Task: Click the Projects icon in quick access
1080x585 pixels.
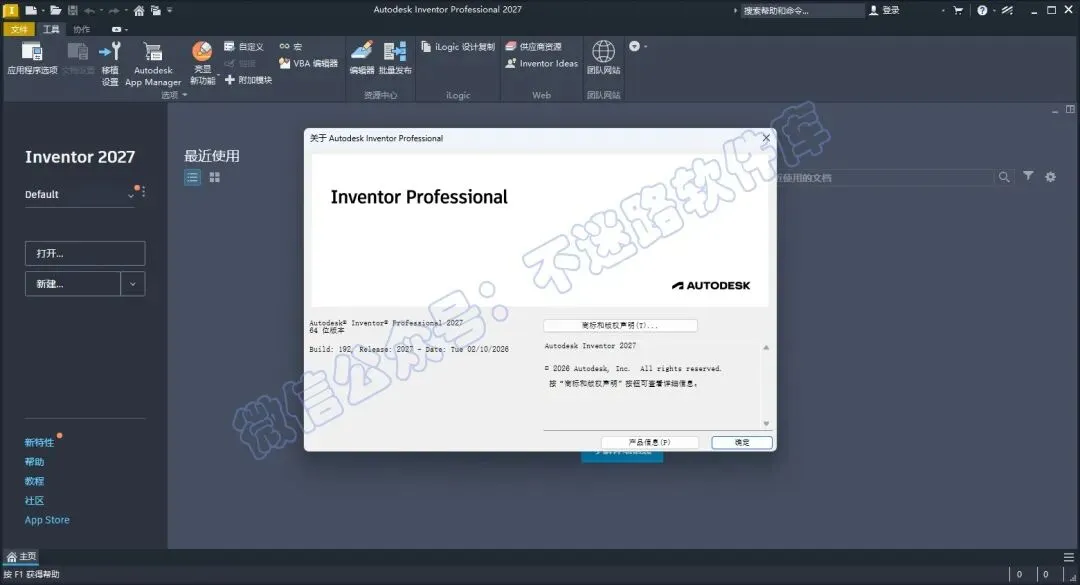Action: pyautogui.click(x=156, y=10)
